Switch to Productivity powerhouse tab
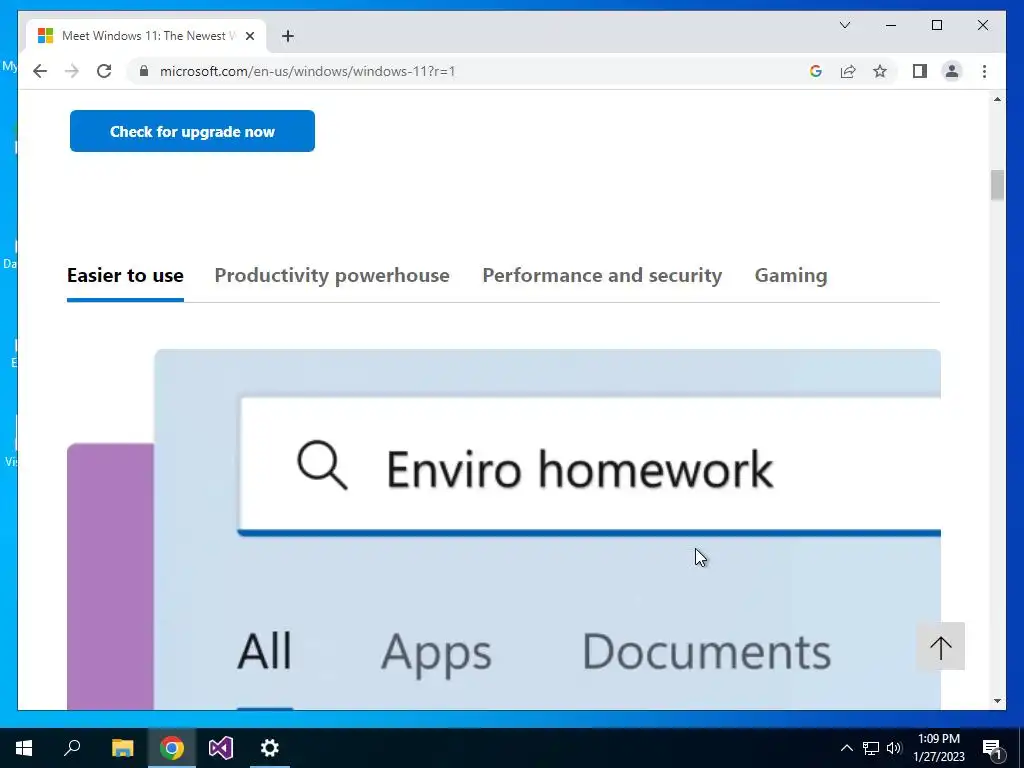Screen dimensions: 1024x768 332,276
